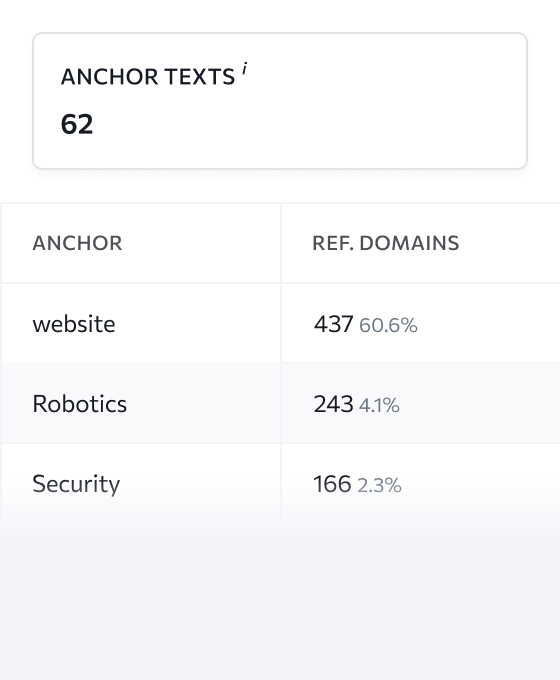The image size is (560, 680).
Task: Click the 437 referring domains value
Action: coord(333,324)
